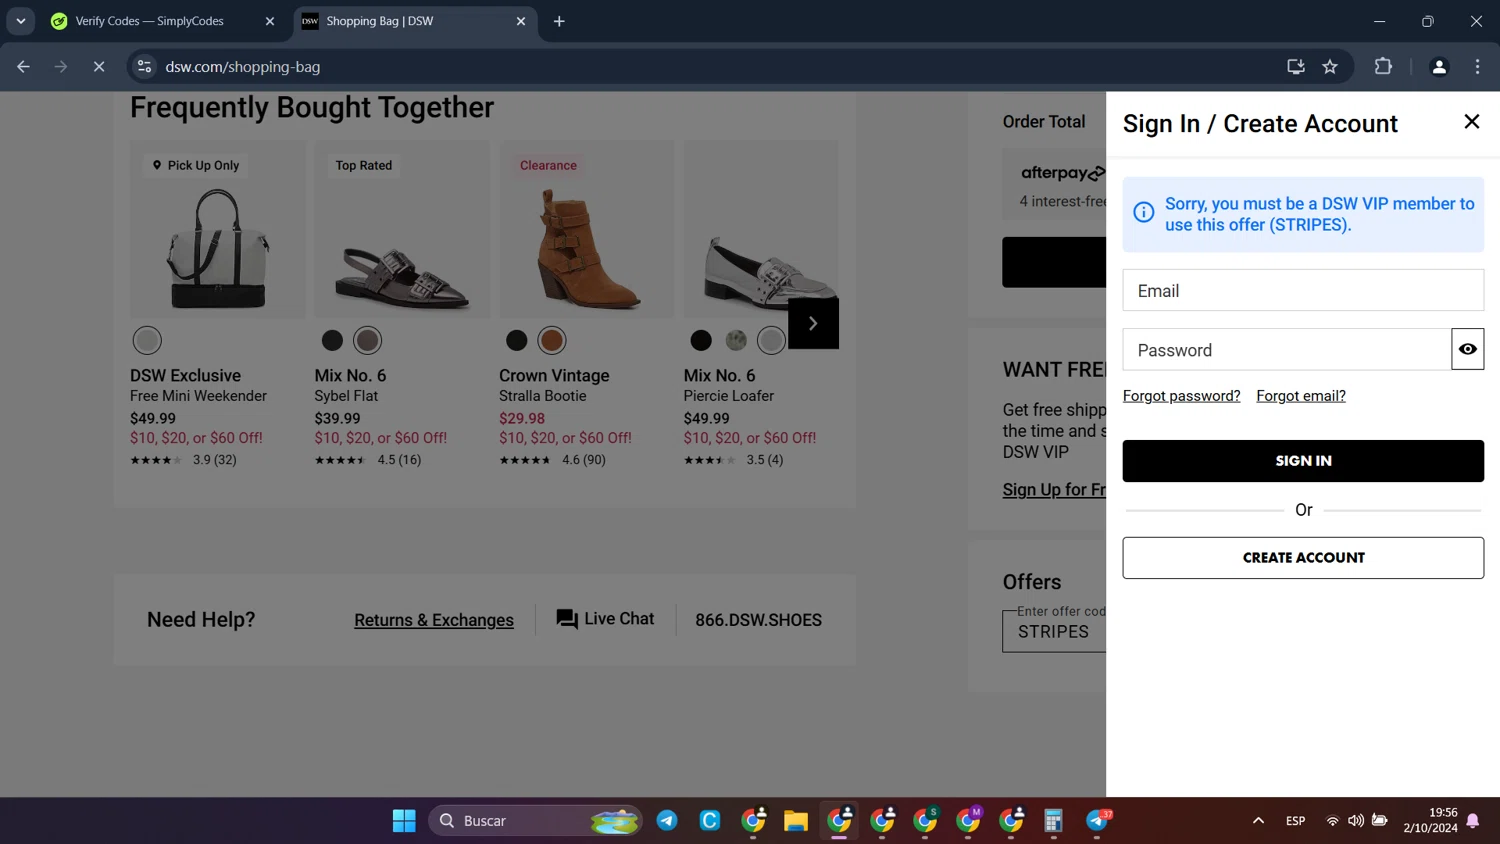Viewport: 1500px width, 844px height.
Task: Bookmark this page with star icon
Action: tap(1330, 67)
